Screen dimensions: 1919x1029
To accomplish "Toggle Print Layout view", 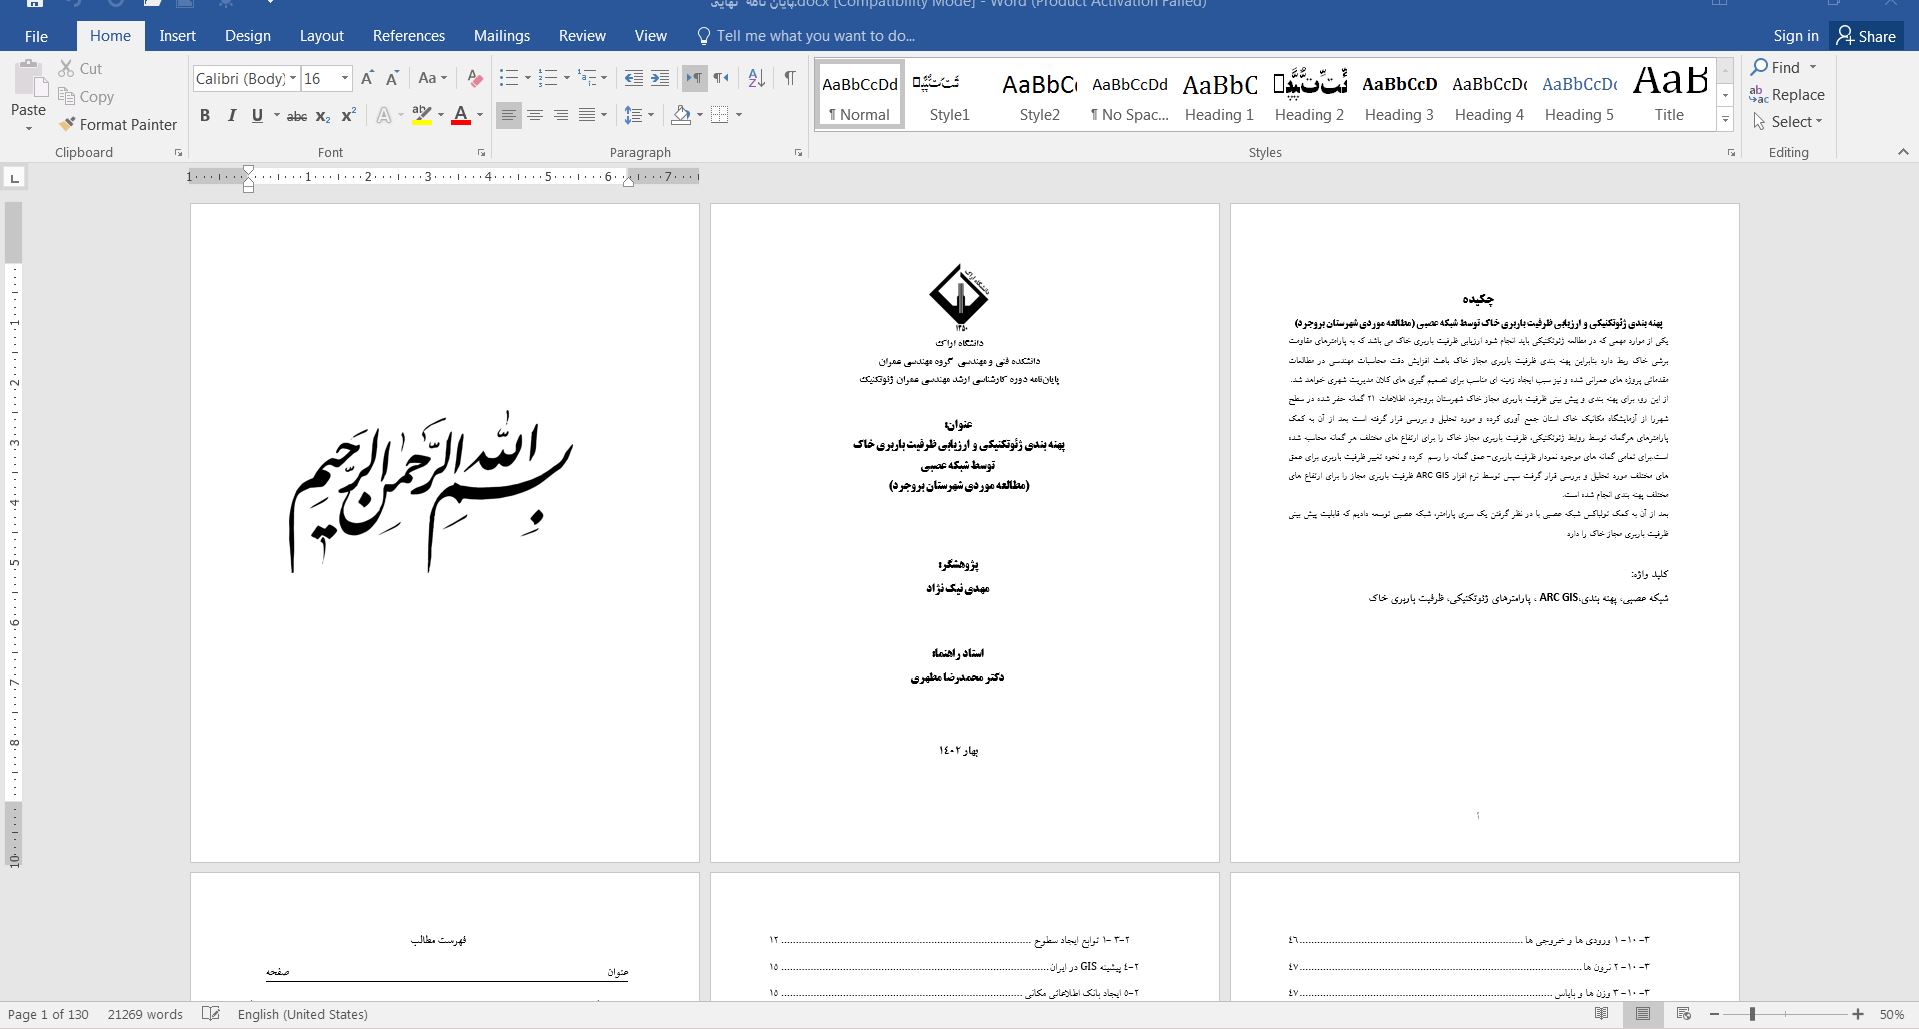I will tap(1643, 1014).
